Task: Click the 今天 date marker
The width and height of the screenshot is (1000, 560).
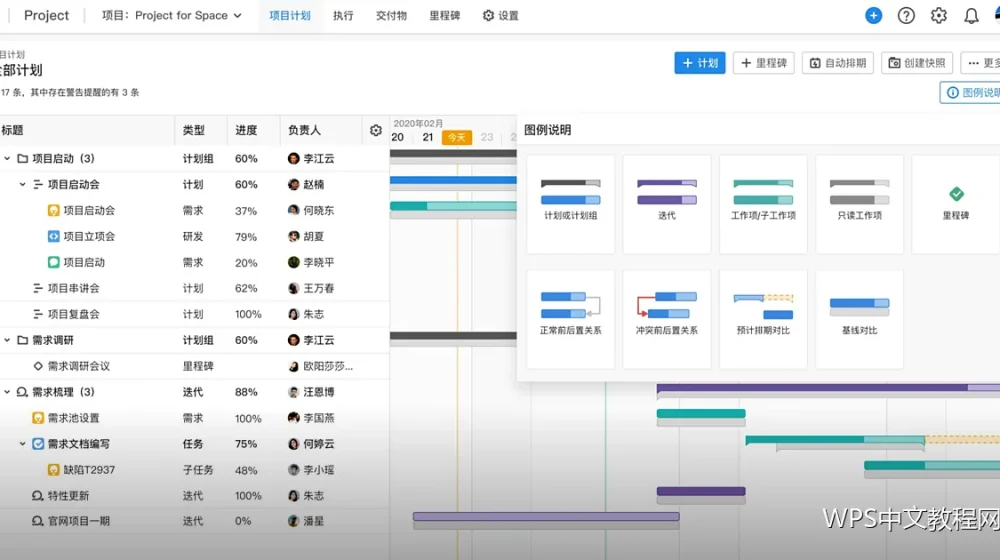Action: coord(457,137)
